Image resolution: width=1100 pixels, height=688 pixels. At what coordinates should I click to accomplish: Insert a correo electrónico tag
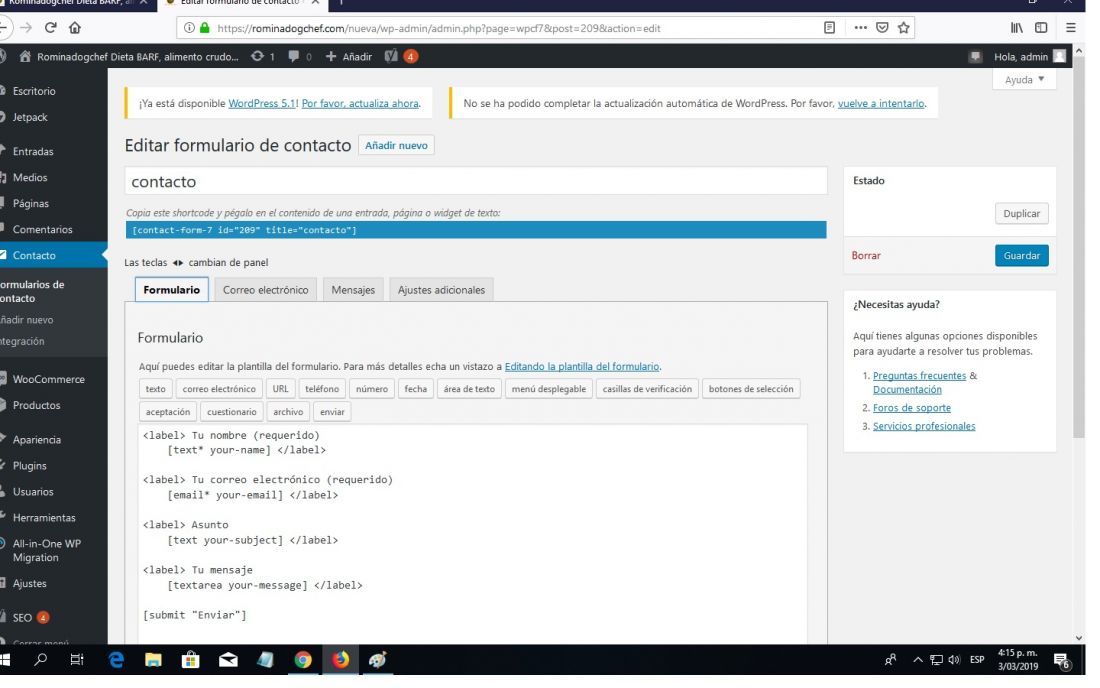click(219, 389)
